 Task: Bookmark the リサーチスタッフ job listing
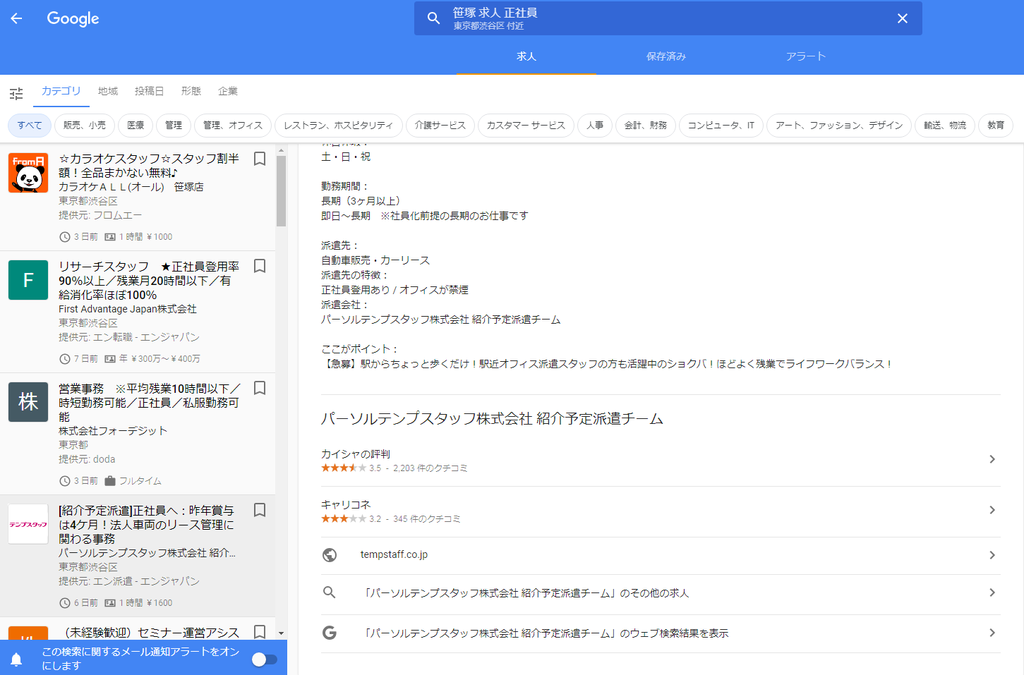259,265
